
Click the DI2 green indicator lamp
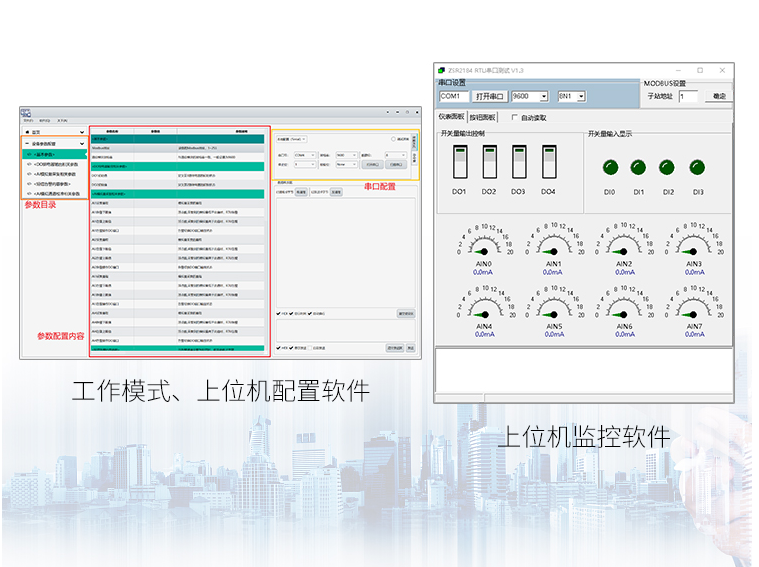(x=667, y=168)
